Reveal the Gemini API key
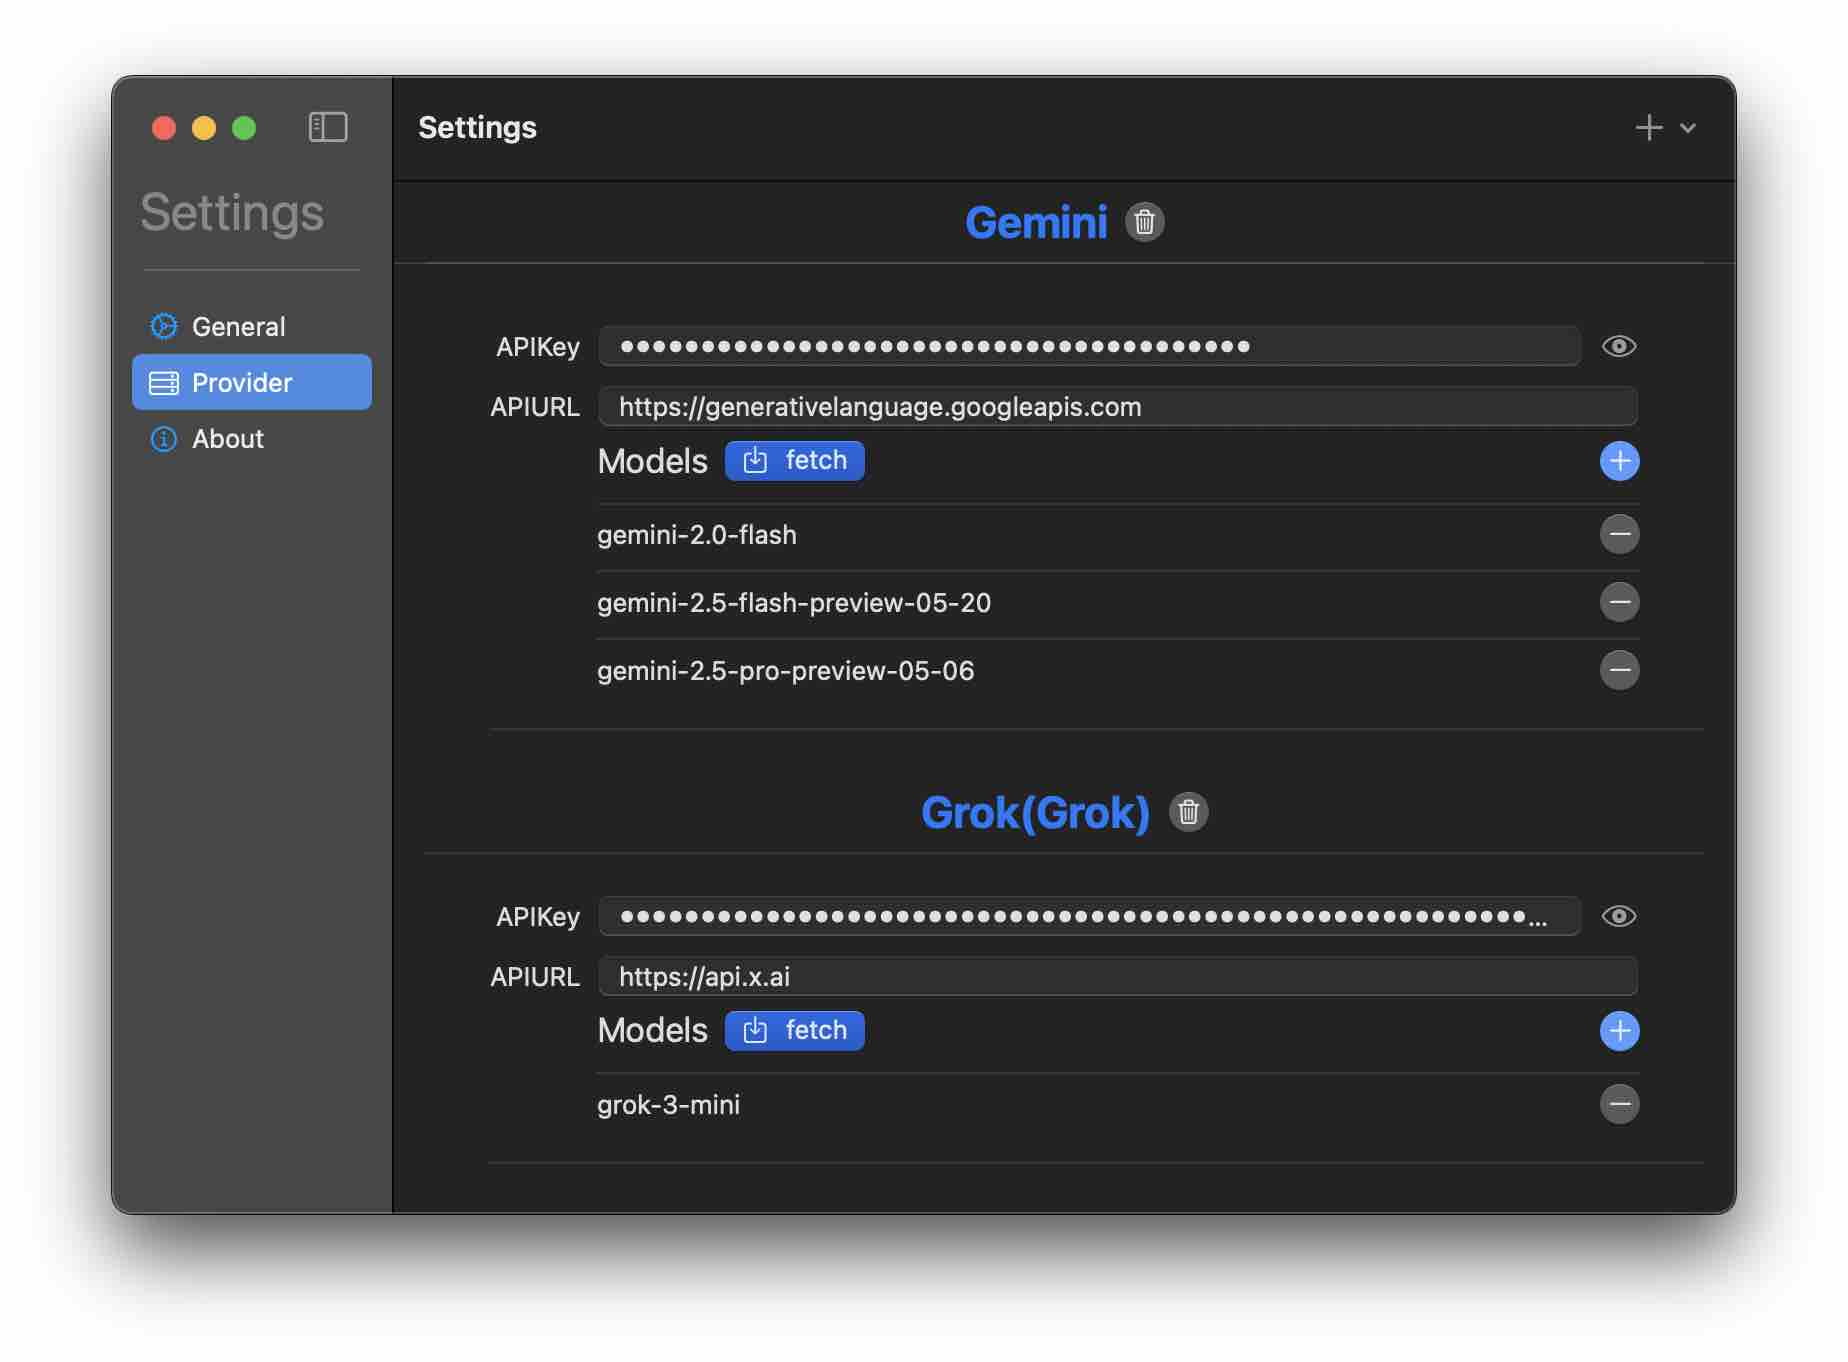Screen dimensions: 1848x1362 point(1618,346)
